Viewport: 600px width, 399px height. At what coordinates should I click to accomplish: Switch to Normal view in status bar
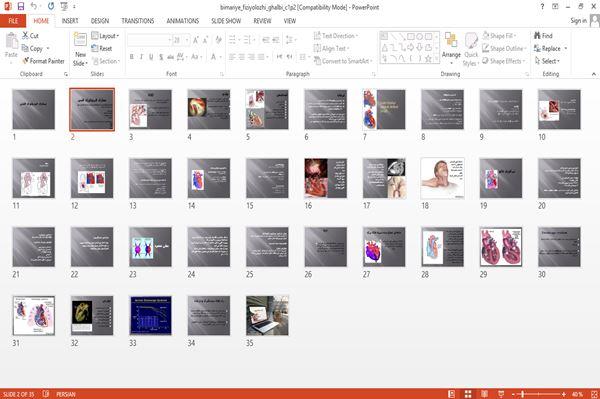click(x=452, y=394)
